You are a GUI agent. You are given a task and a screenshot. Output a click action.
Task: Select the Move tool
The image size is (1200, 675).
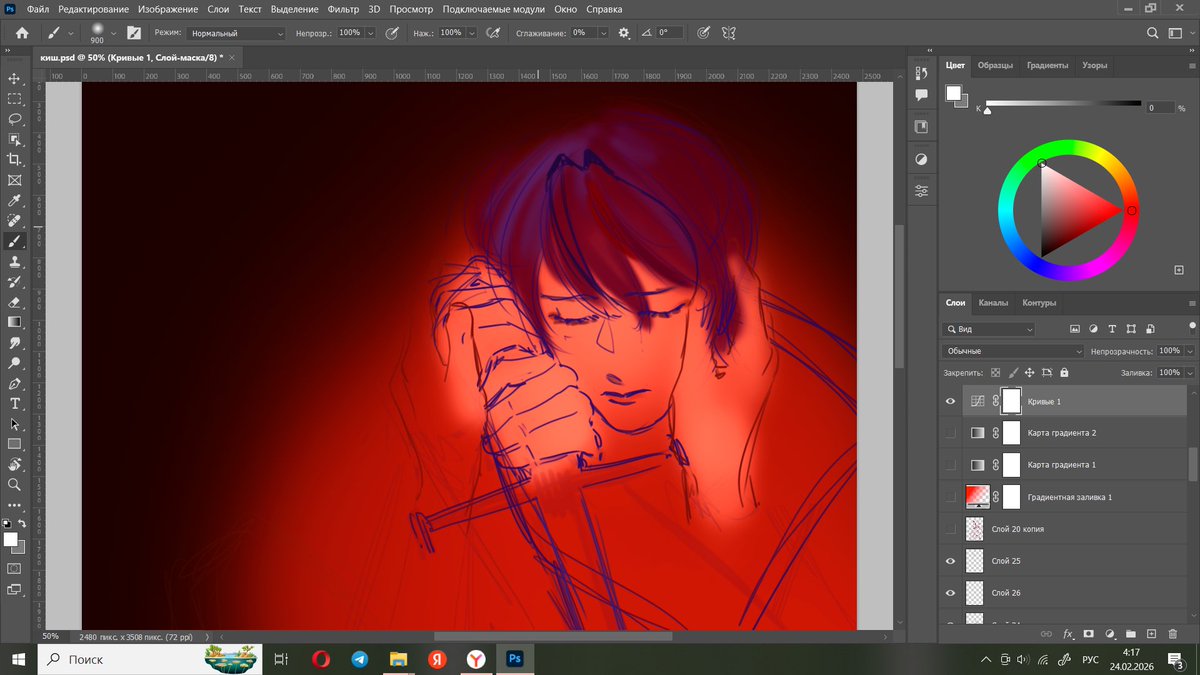(x=15, y=78)
